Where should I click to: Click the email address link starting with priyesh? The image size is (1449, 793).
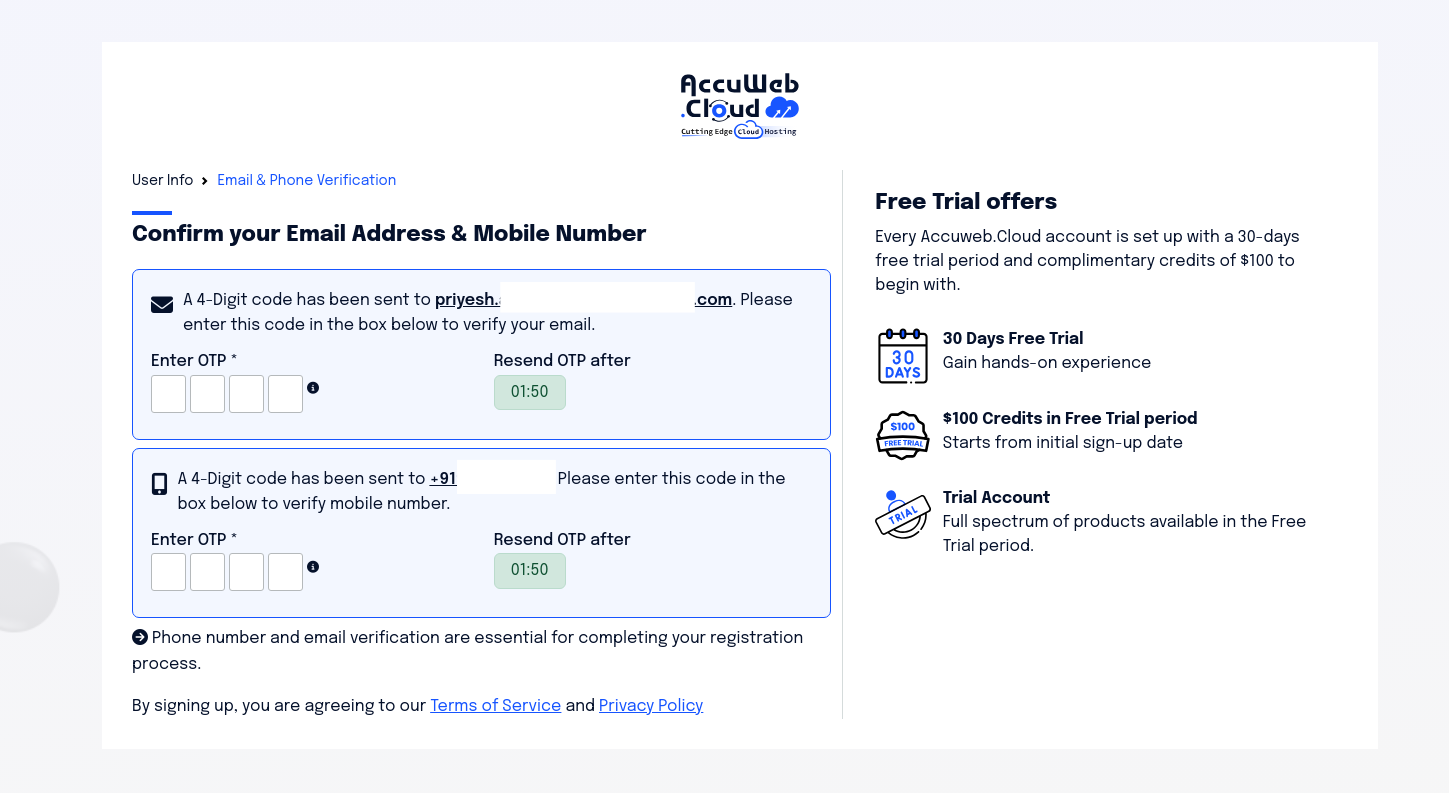point(583,299)
